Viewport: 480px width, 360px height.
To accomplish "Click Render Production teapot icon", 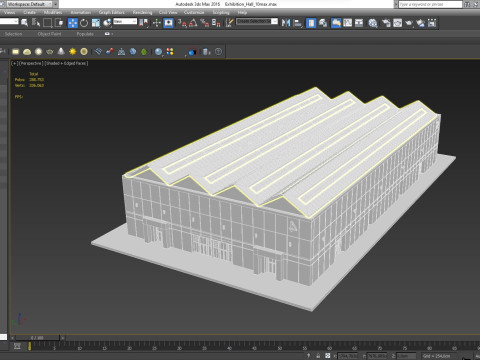I will pyautogui.click(x=409, y=23).
